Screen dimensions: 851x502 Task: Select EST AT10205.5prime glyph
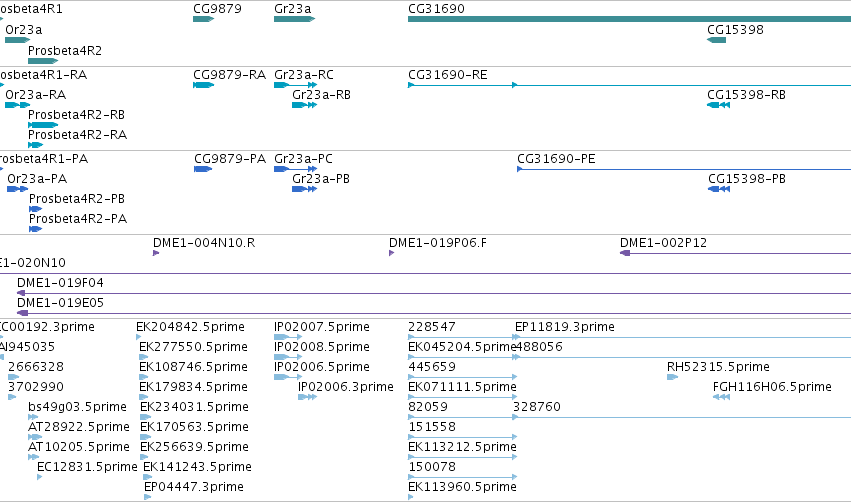(x=34, y=457)
